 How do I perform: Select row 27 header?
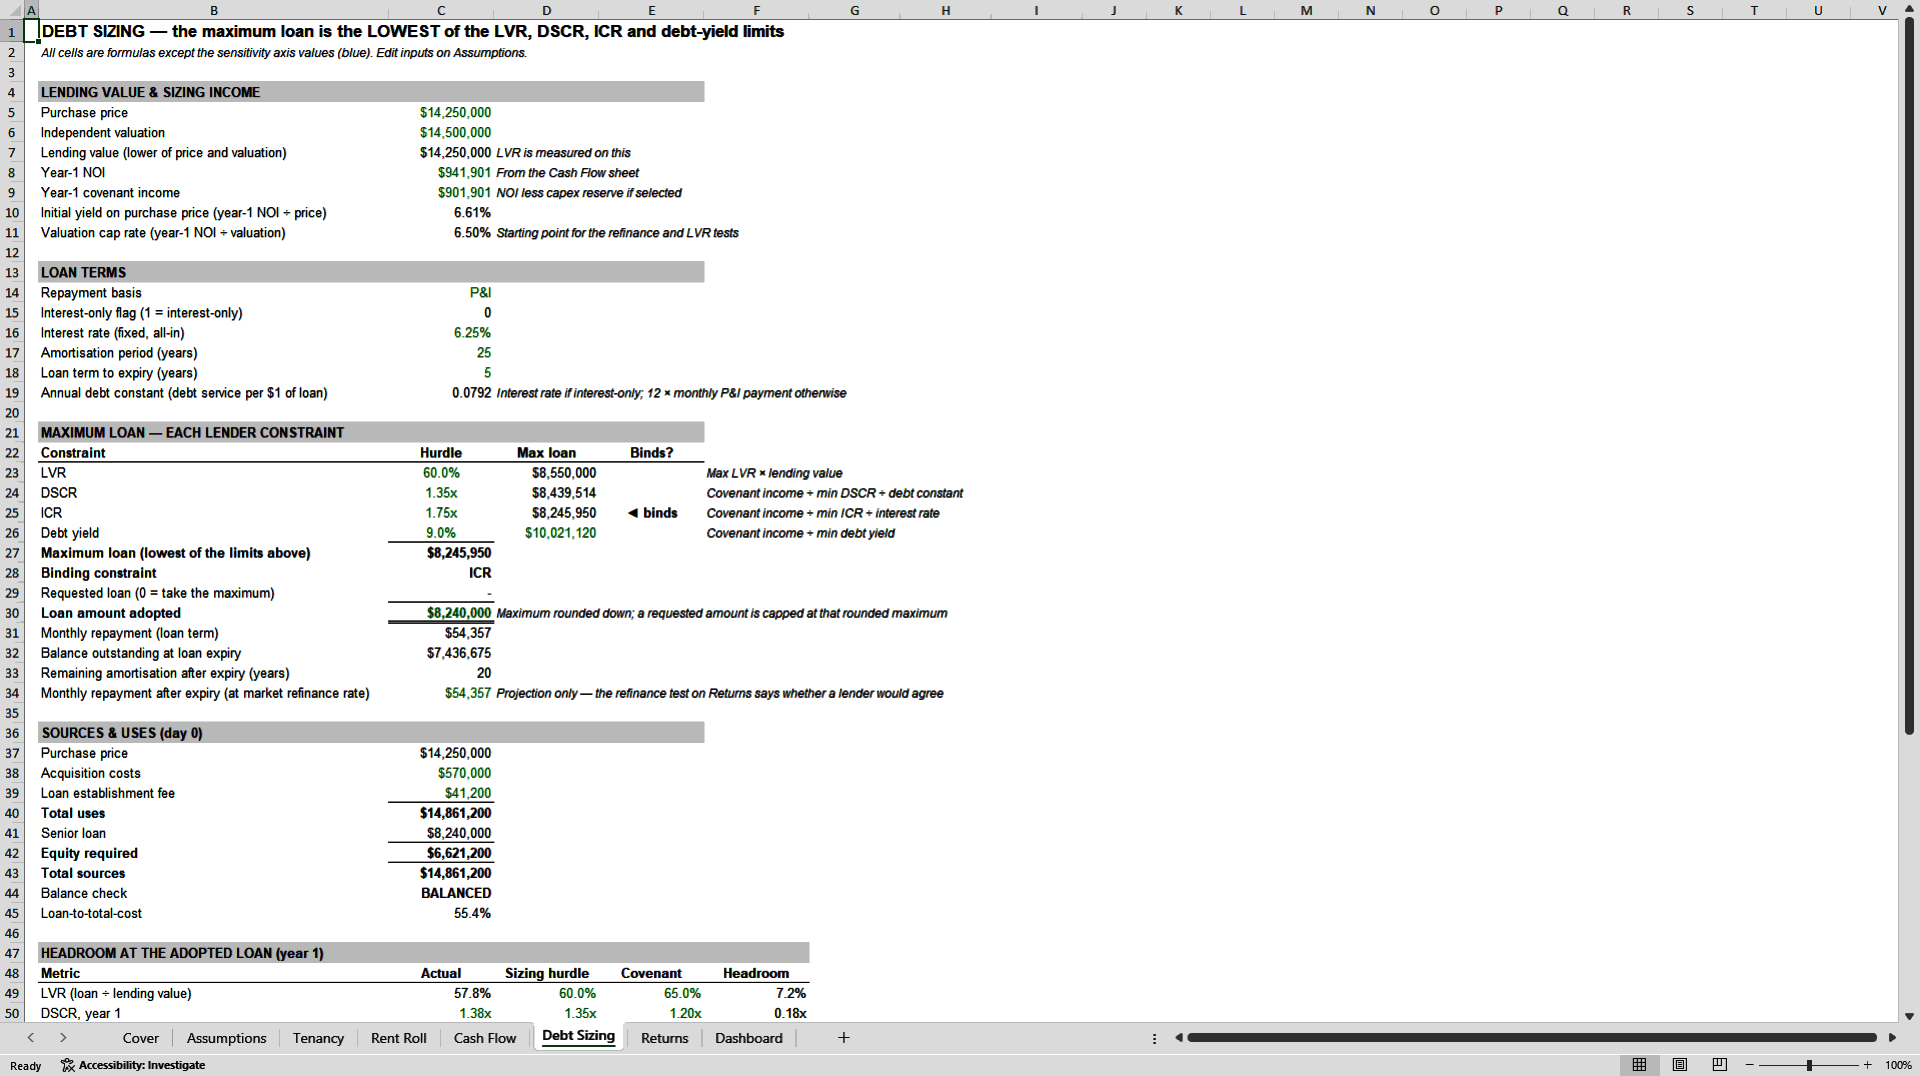click(x=12, y=553)
